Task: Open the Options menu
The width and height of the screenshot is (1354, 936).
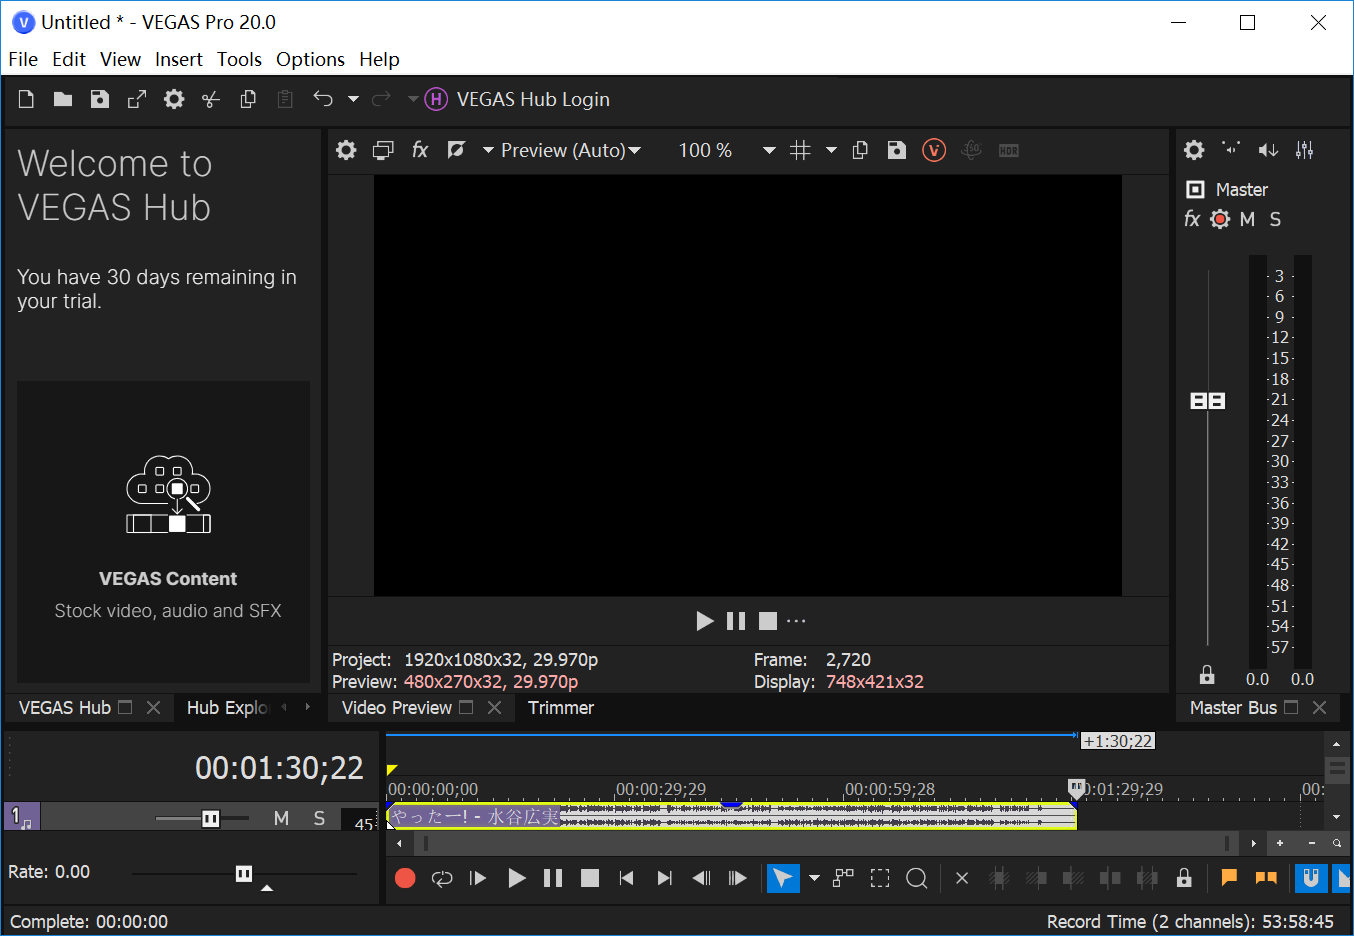Action: pos(311,59)
